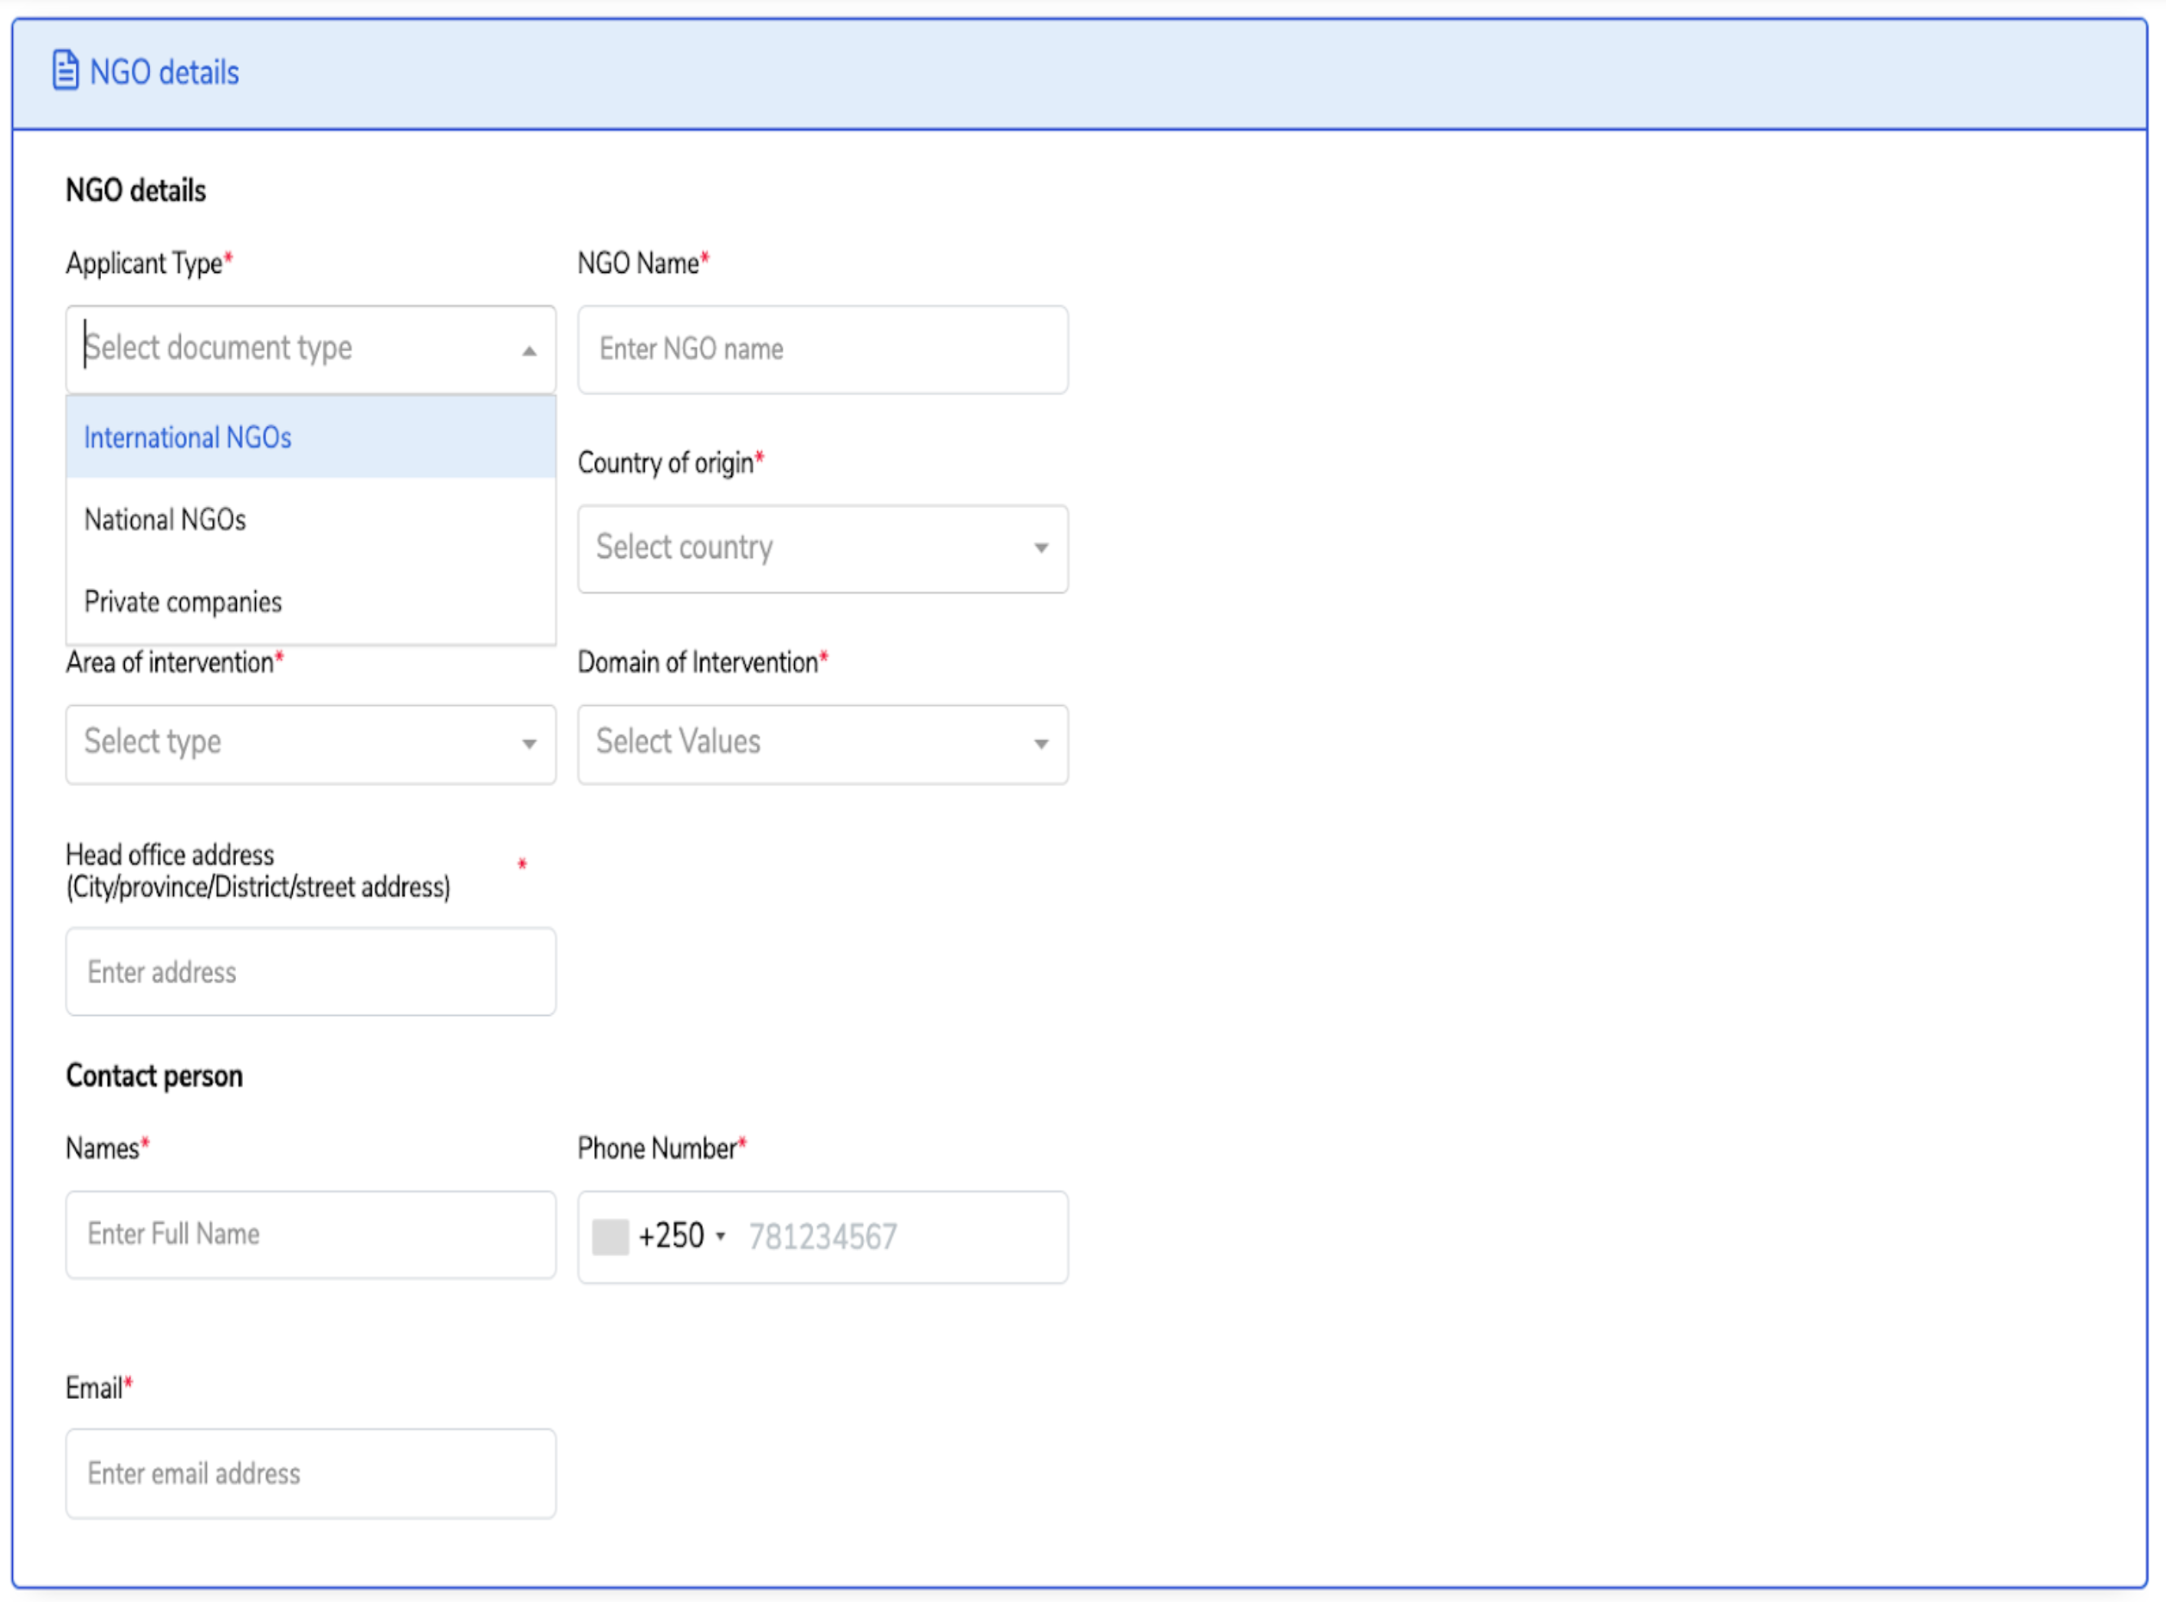Click the Enter NGO name field

pos(822,350)
